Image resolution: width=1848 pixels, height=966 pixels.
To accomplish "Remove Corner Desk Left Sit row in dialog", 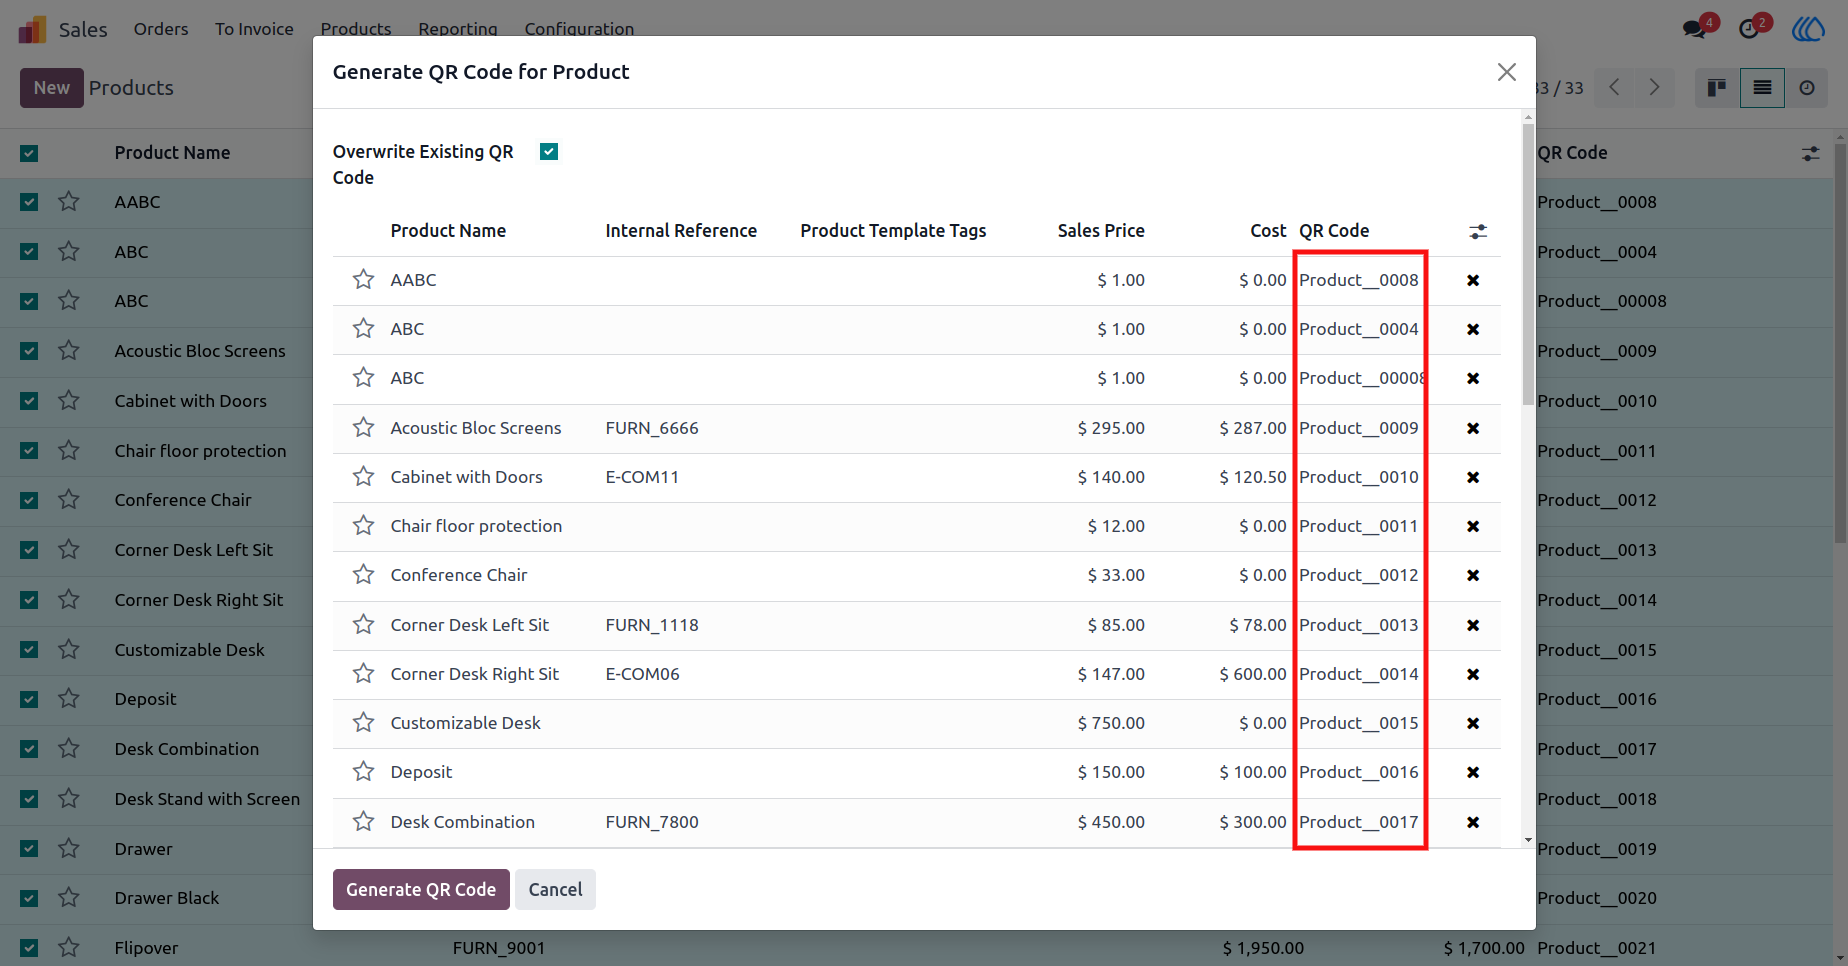I will (x=1473, y=625).
